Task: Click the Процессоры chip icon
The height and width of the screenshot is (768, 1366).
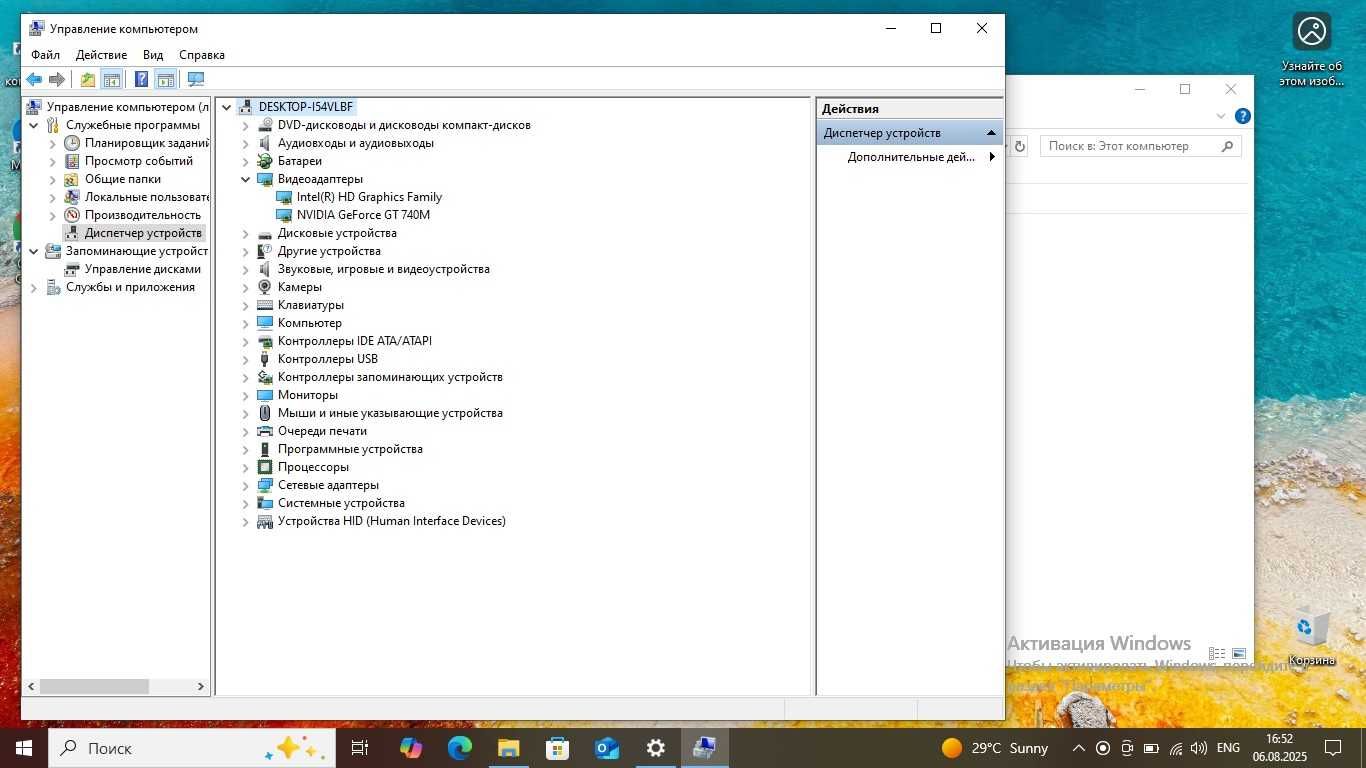Action: pyautogui.click(x=265, y=467)
